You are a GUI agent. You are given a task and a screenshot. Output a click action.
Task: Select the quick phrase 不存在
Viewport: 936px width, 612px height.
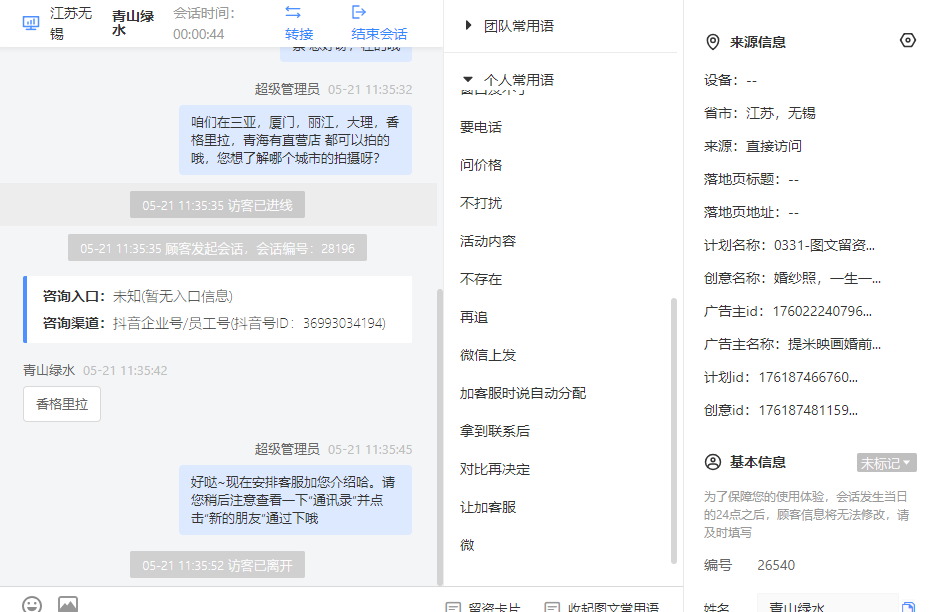pos(481,279)
